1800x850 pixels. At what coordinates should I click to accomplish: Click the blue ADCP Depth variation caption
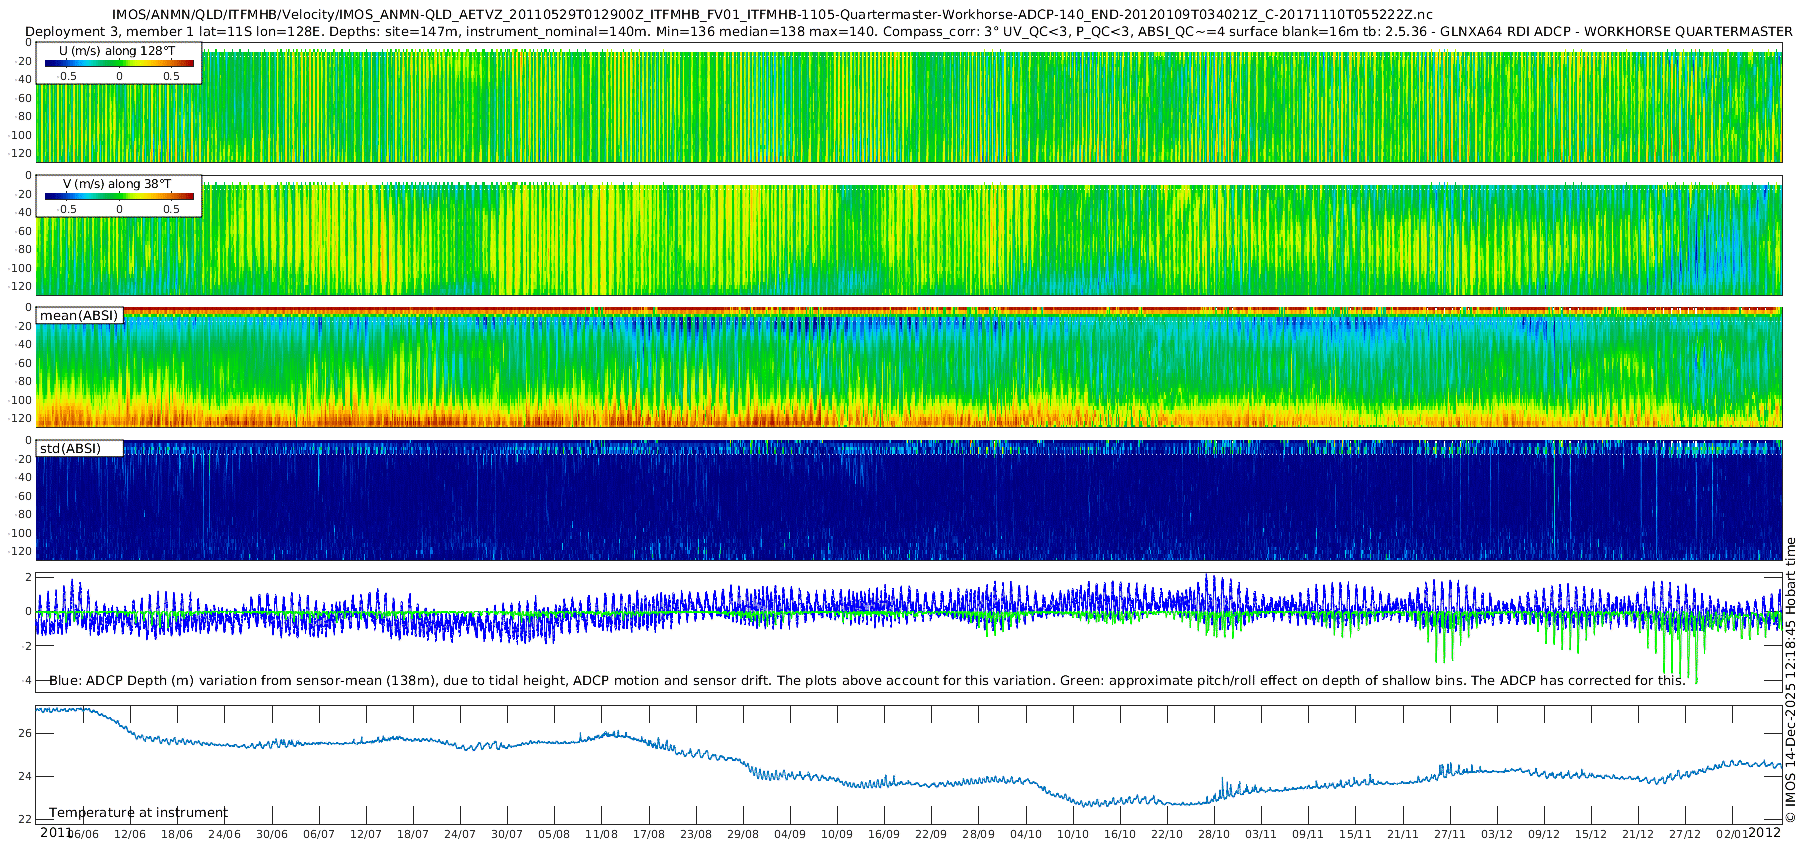click(866, 680)
